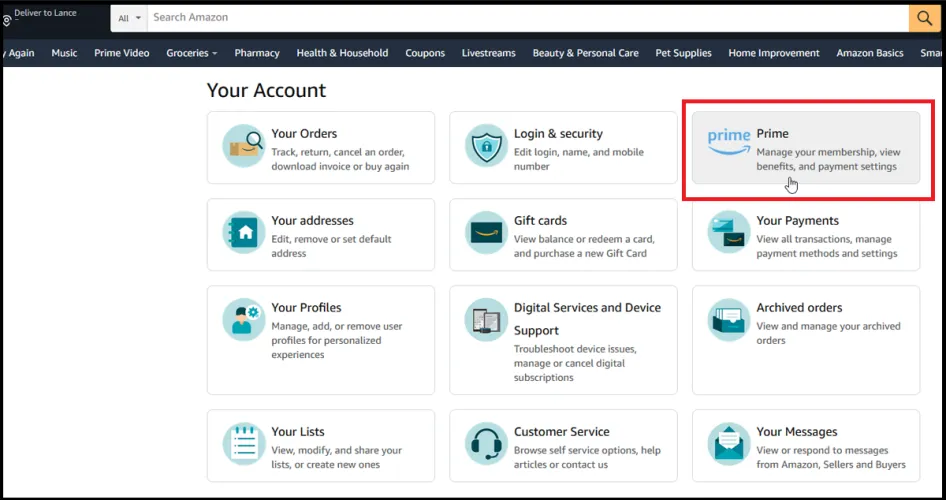This screenshot has height=500, width=946.
Task: Go to Coupons in the navigation bar
Action: 425,53
